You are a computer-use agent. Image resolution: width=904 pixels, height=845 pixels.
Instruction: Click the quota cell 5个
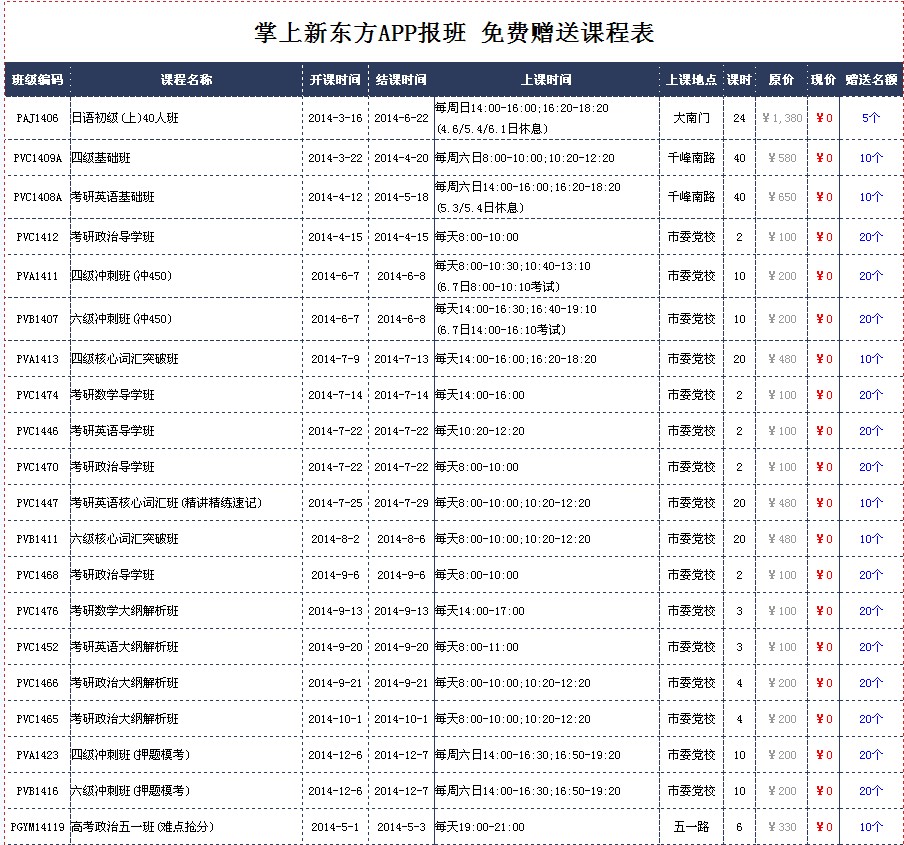pyautogui.click(x=871, y=118)
